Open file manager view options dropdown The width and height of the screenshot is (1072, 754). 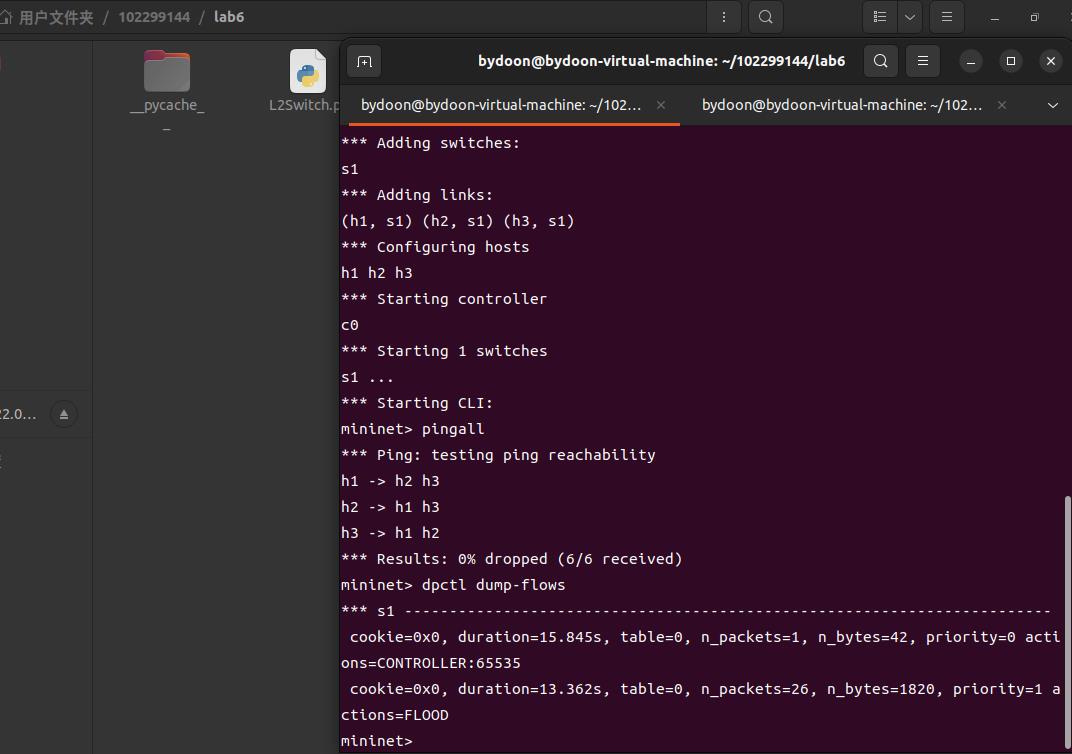click(910, 17)
